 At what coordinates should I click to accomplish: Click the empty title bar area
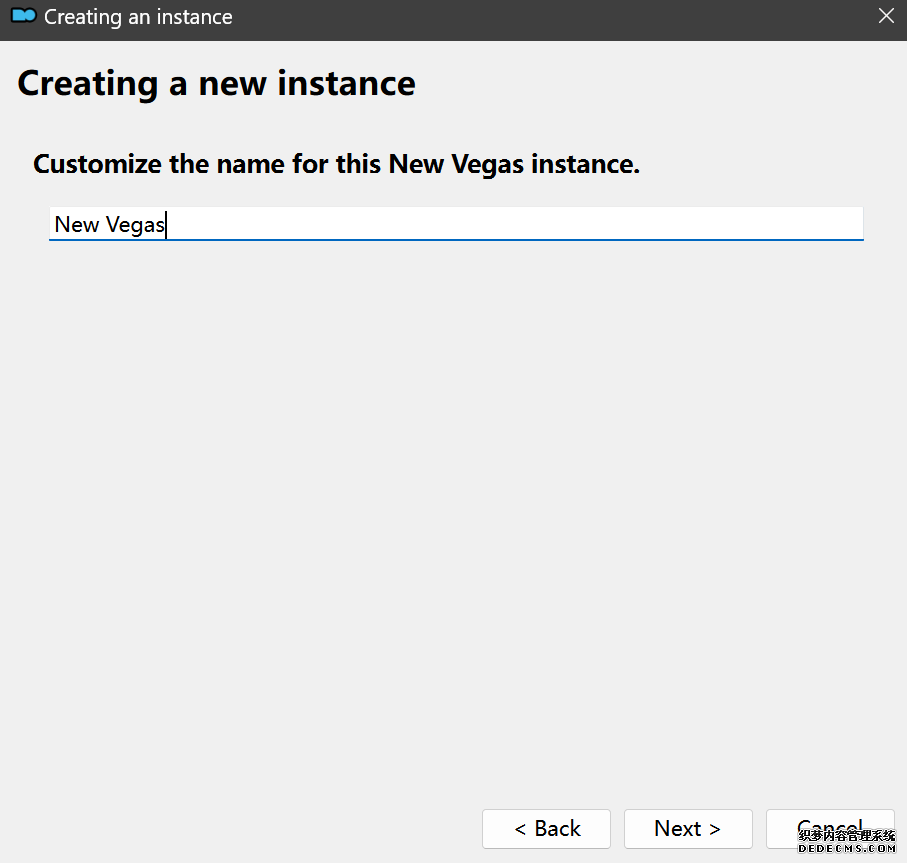coord(550,17)
